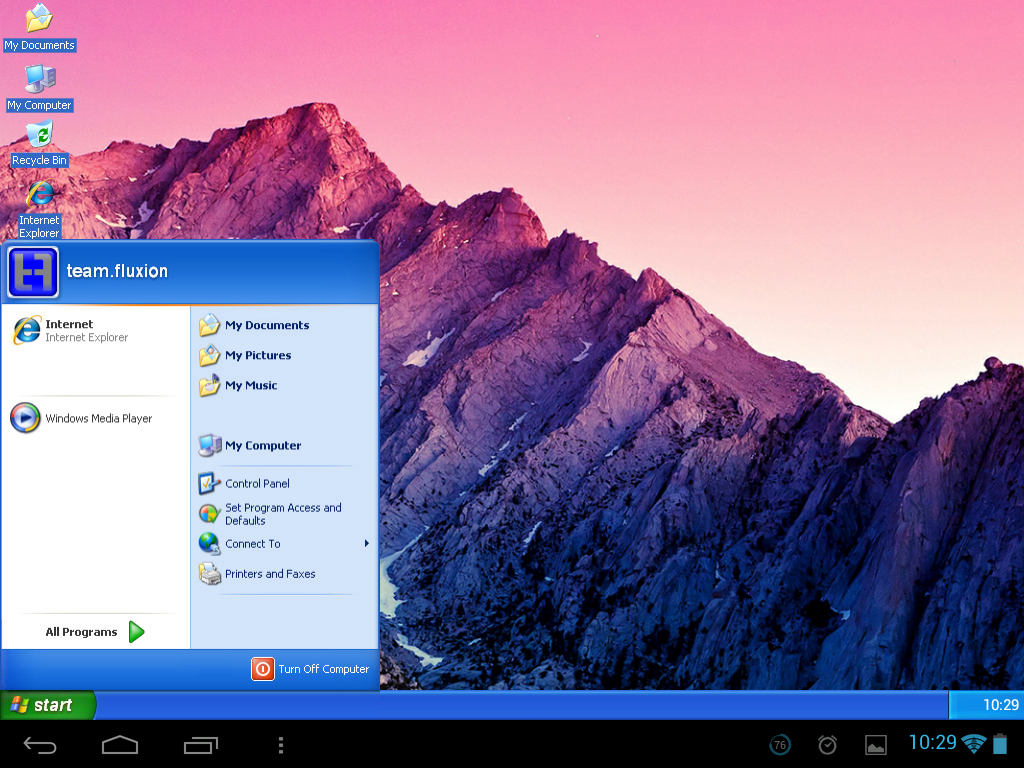1024x768 pixels.
Task: Choose Set Program Access and Defaults
Action: [x=270, y=514]
